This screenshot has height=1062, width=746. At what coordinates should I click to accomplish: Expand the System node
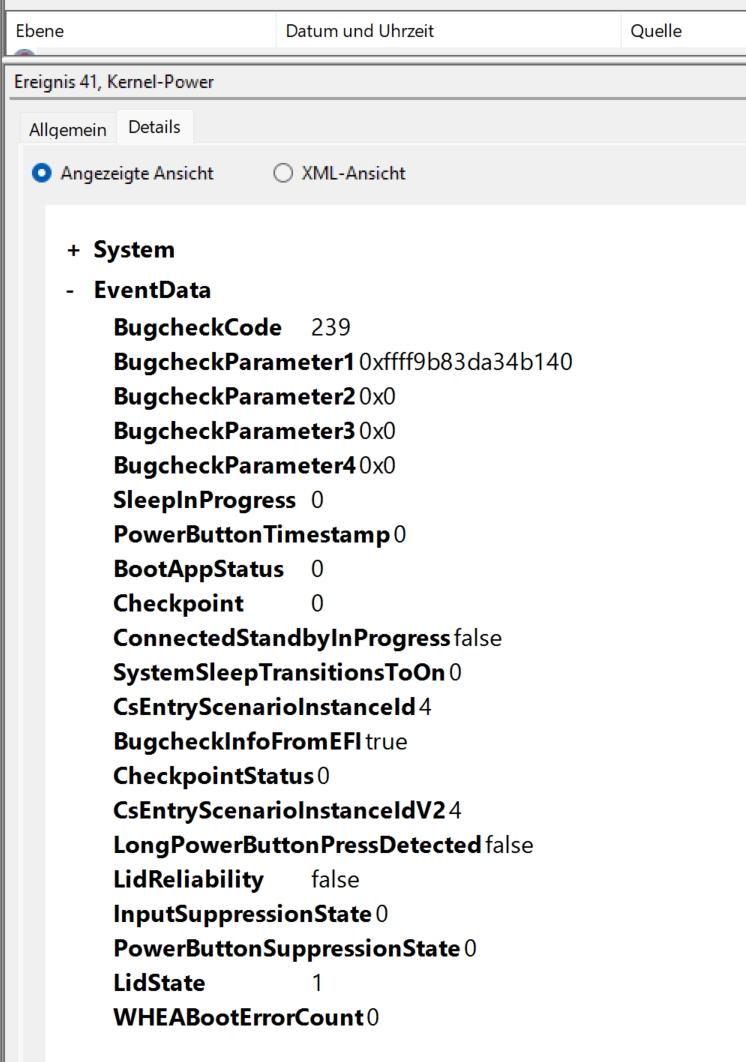coord(73,250)
